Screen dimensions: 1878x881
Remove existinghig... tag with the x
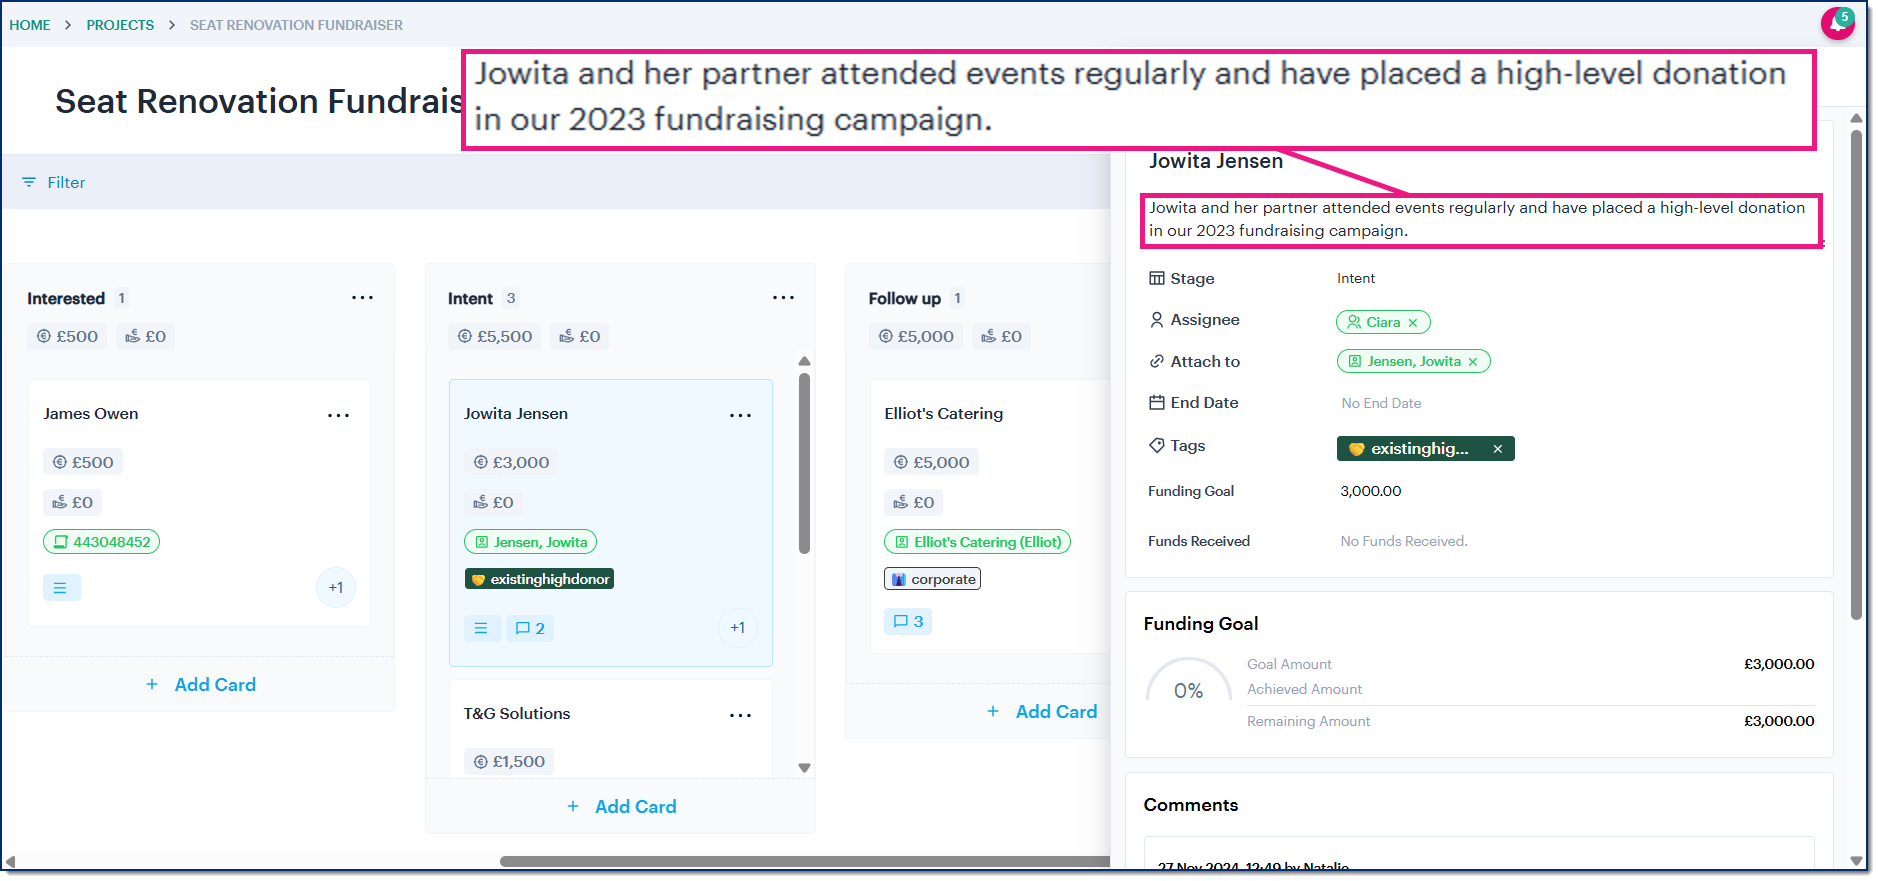(x=1498, y=449)
